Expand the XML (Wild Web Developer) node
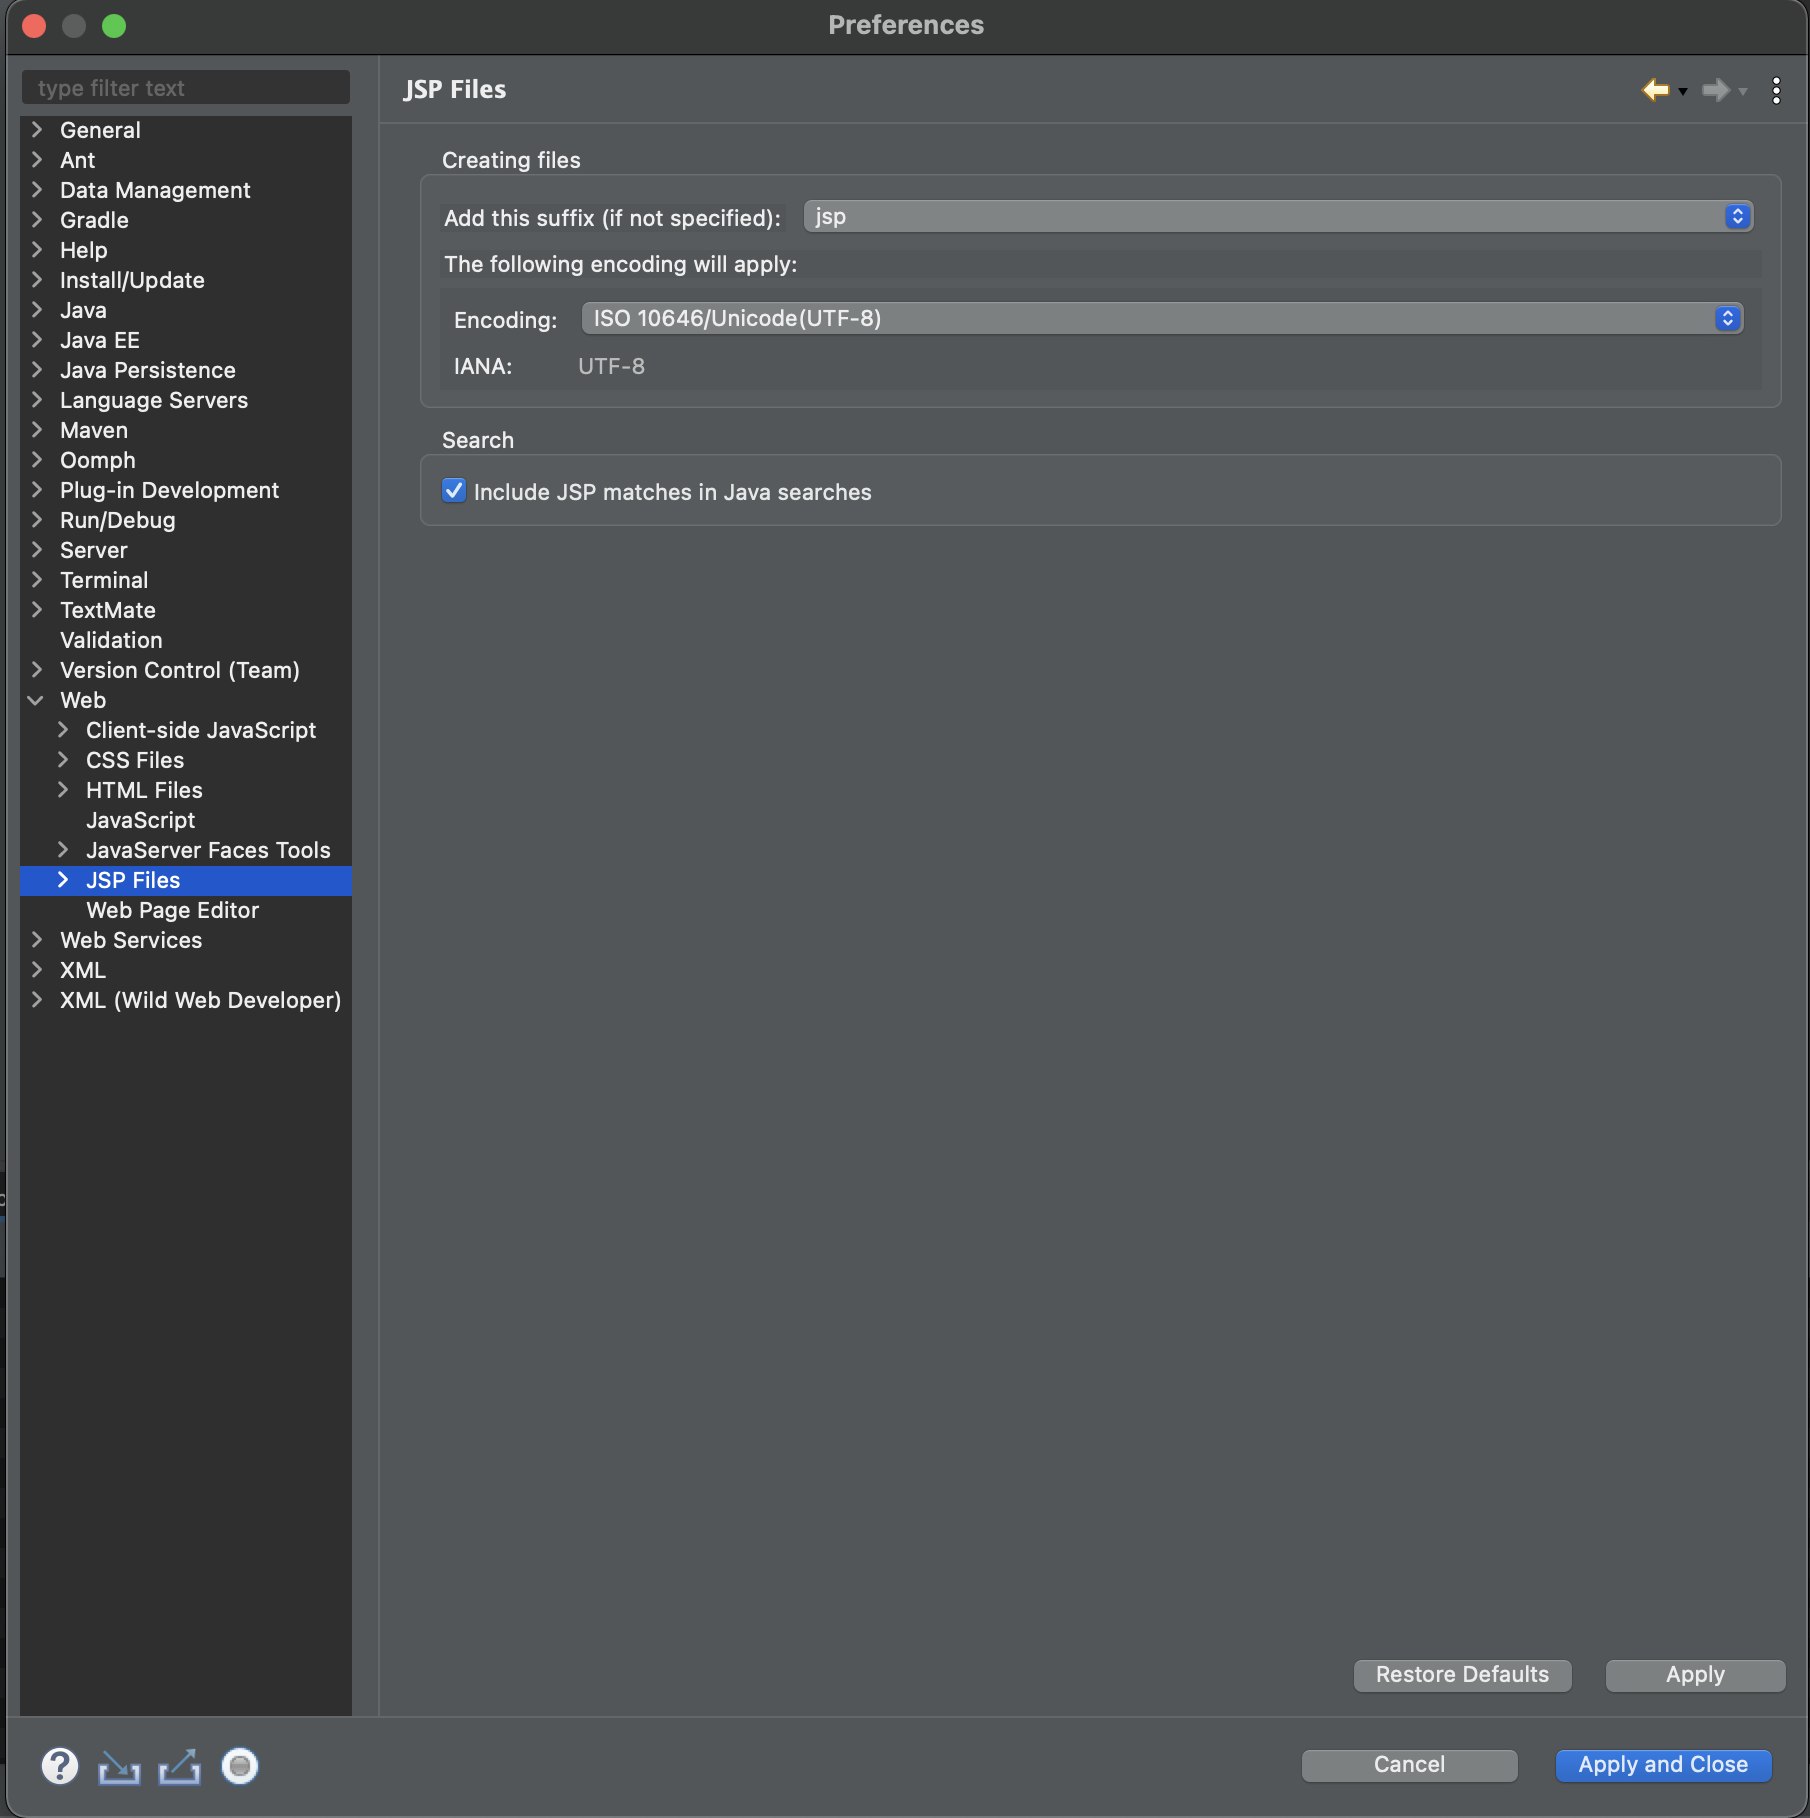This screenshot has width=1810, height=1818. coord(37,1000)
